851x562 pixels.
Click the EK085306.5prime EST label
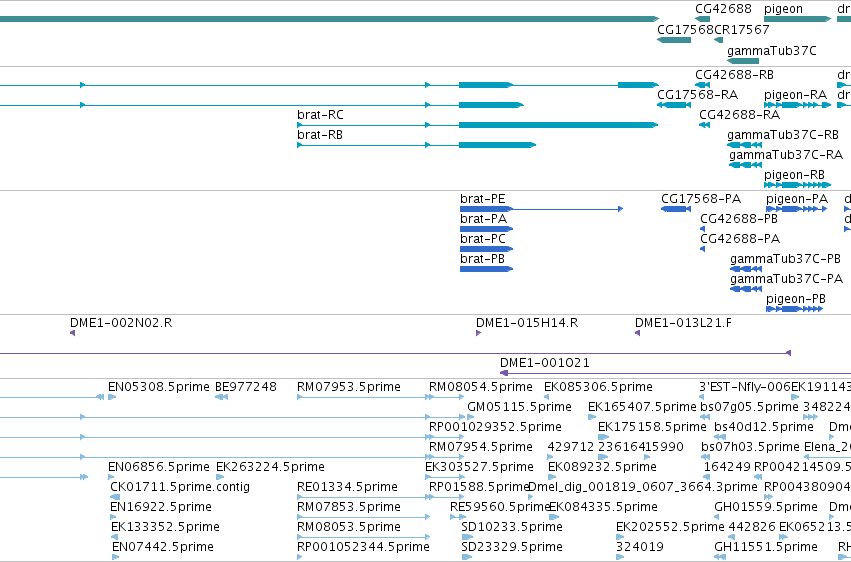pos(598,387)
